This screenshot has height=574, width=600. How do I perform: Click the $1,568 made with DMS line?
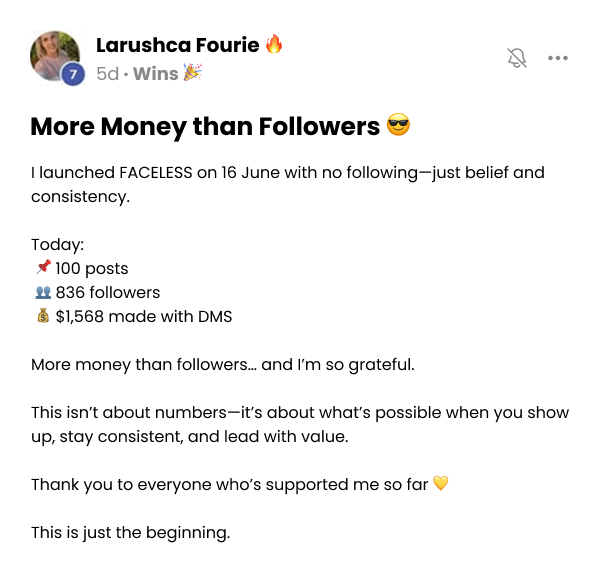[144, 317]
